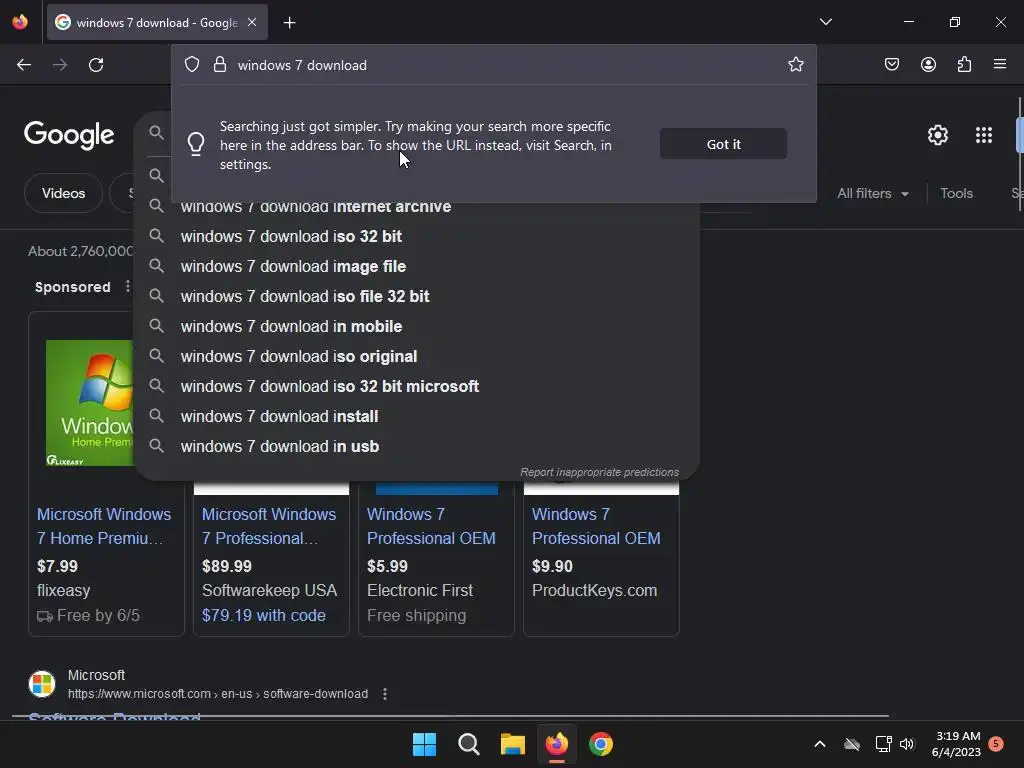The image size is (1024, 768).
Task: Open volume speaker tray icon
Action: [907, 744]
